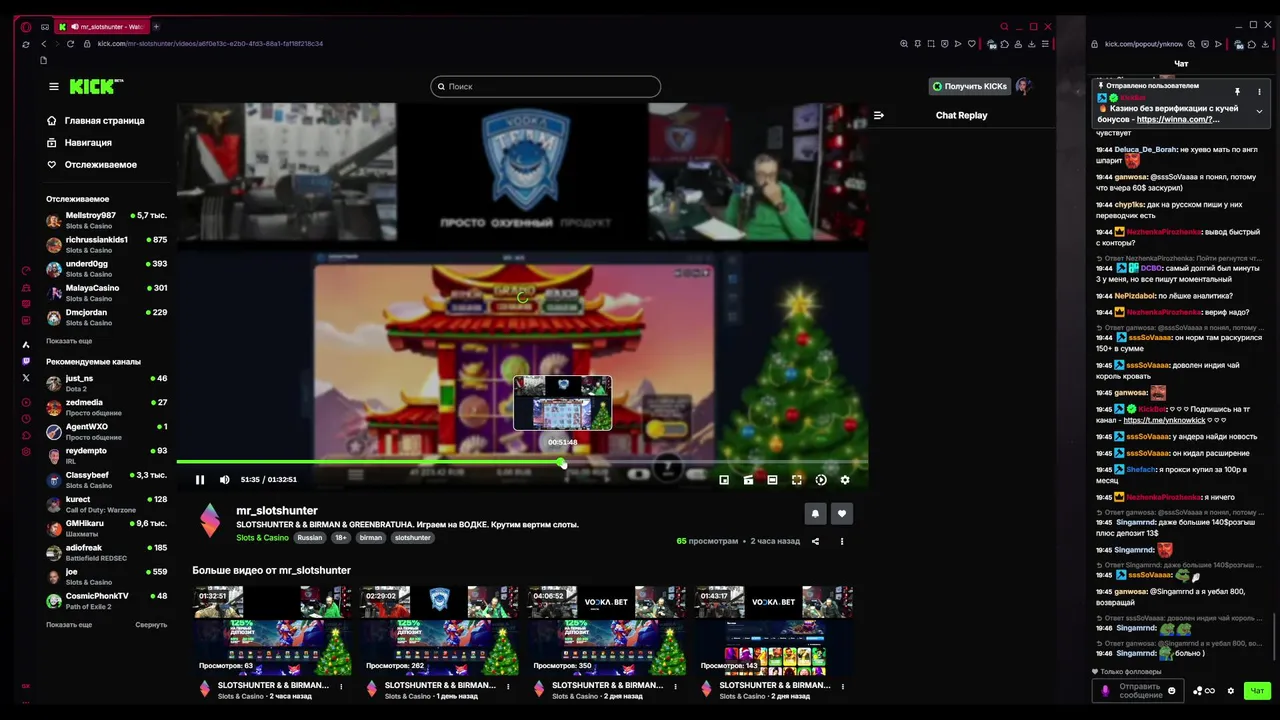The height and width of the screenshot is (720, 1280).
Task: Select the slotshunter tag
Action: pos(412,538)
